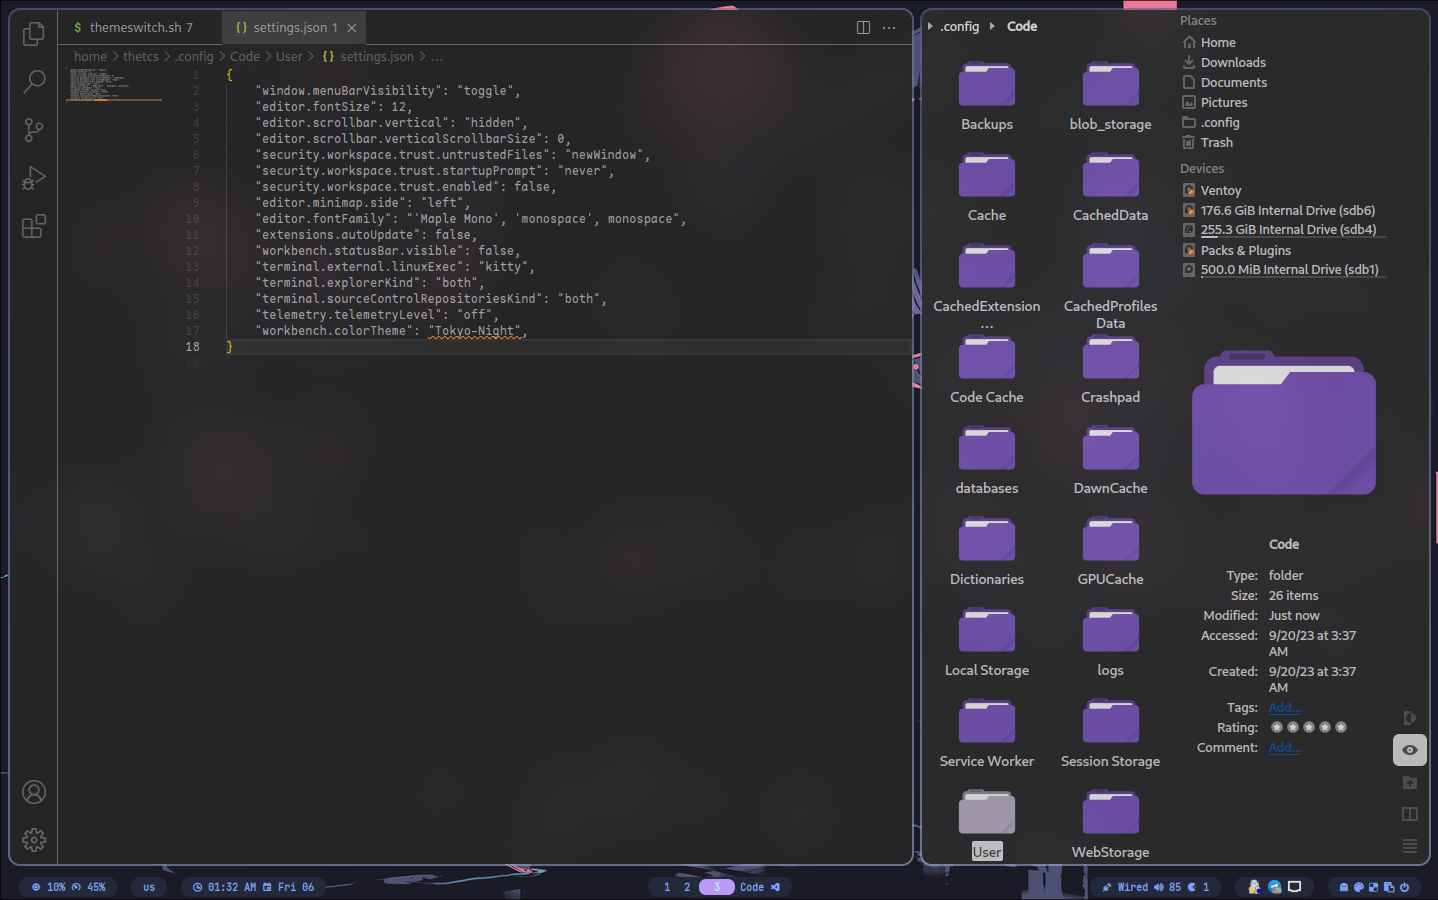Toggle the preview eye icon in file manager
The image size is (1438, 900).
tap(1409, 749)
